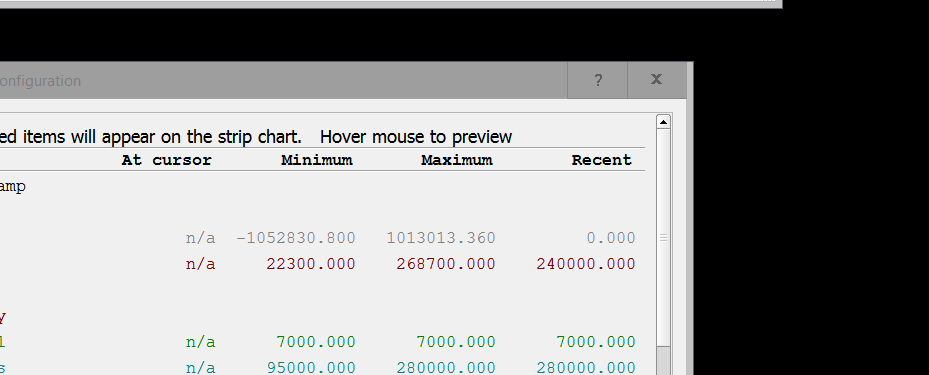
Task: Open help with the question mark button
Action: pos(597,80)
